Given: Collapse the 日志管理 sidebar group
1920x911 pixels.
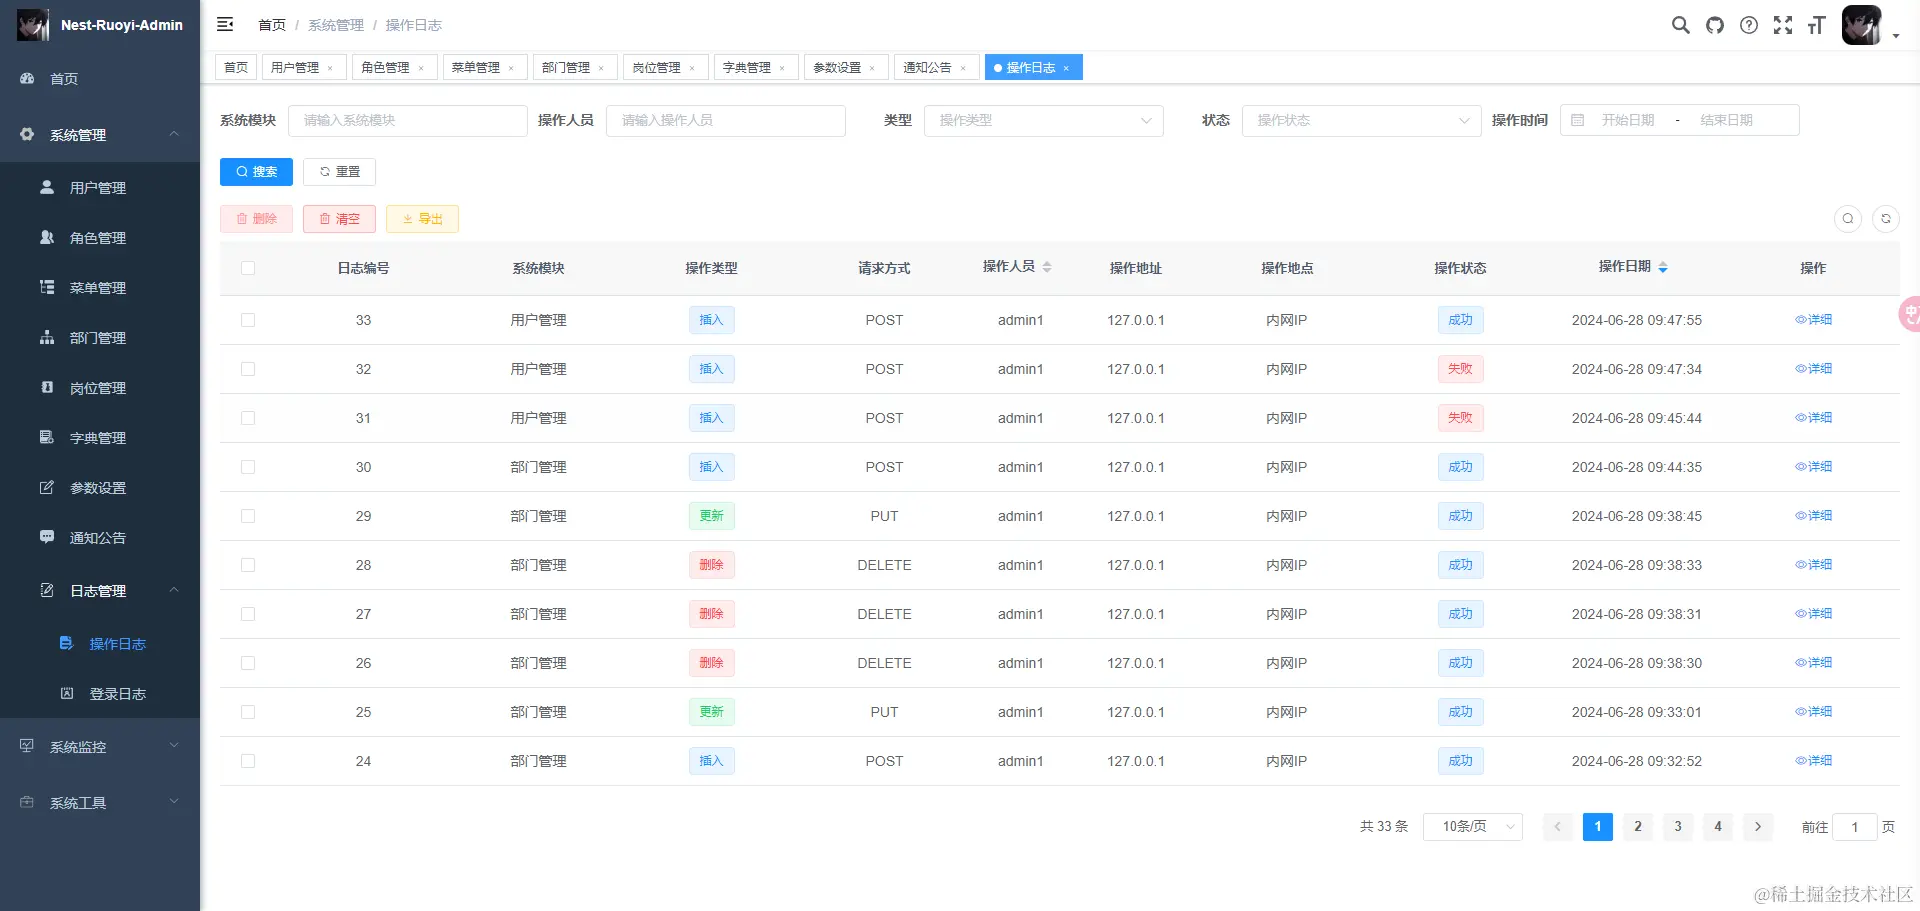Looking at the screenshot, I should 100,591.
